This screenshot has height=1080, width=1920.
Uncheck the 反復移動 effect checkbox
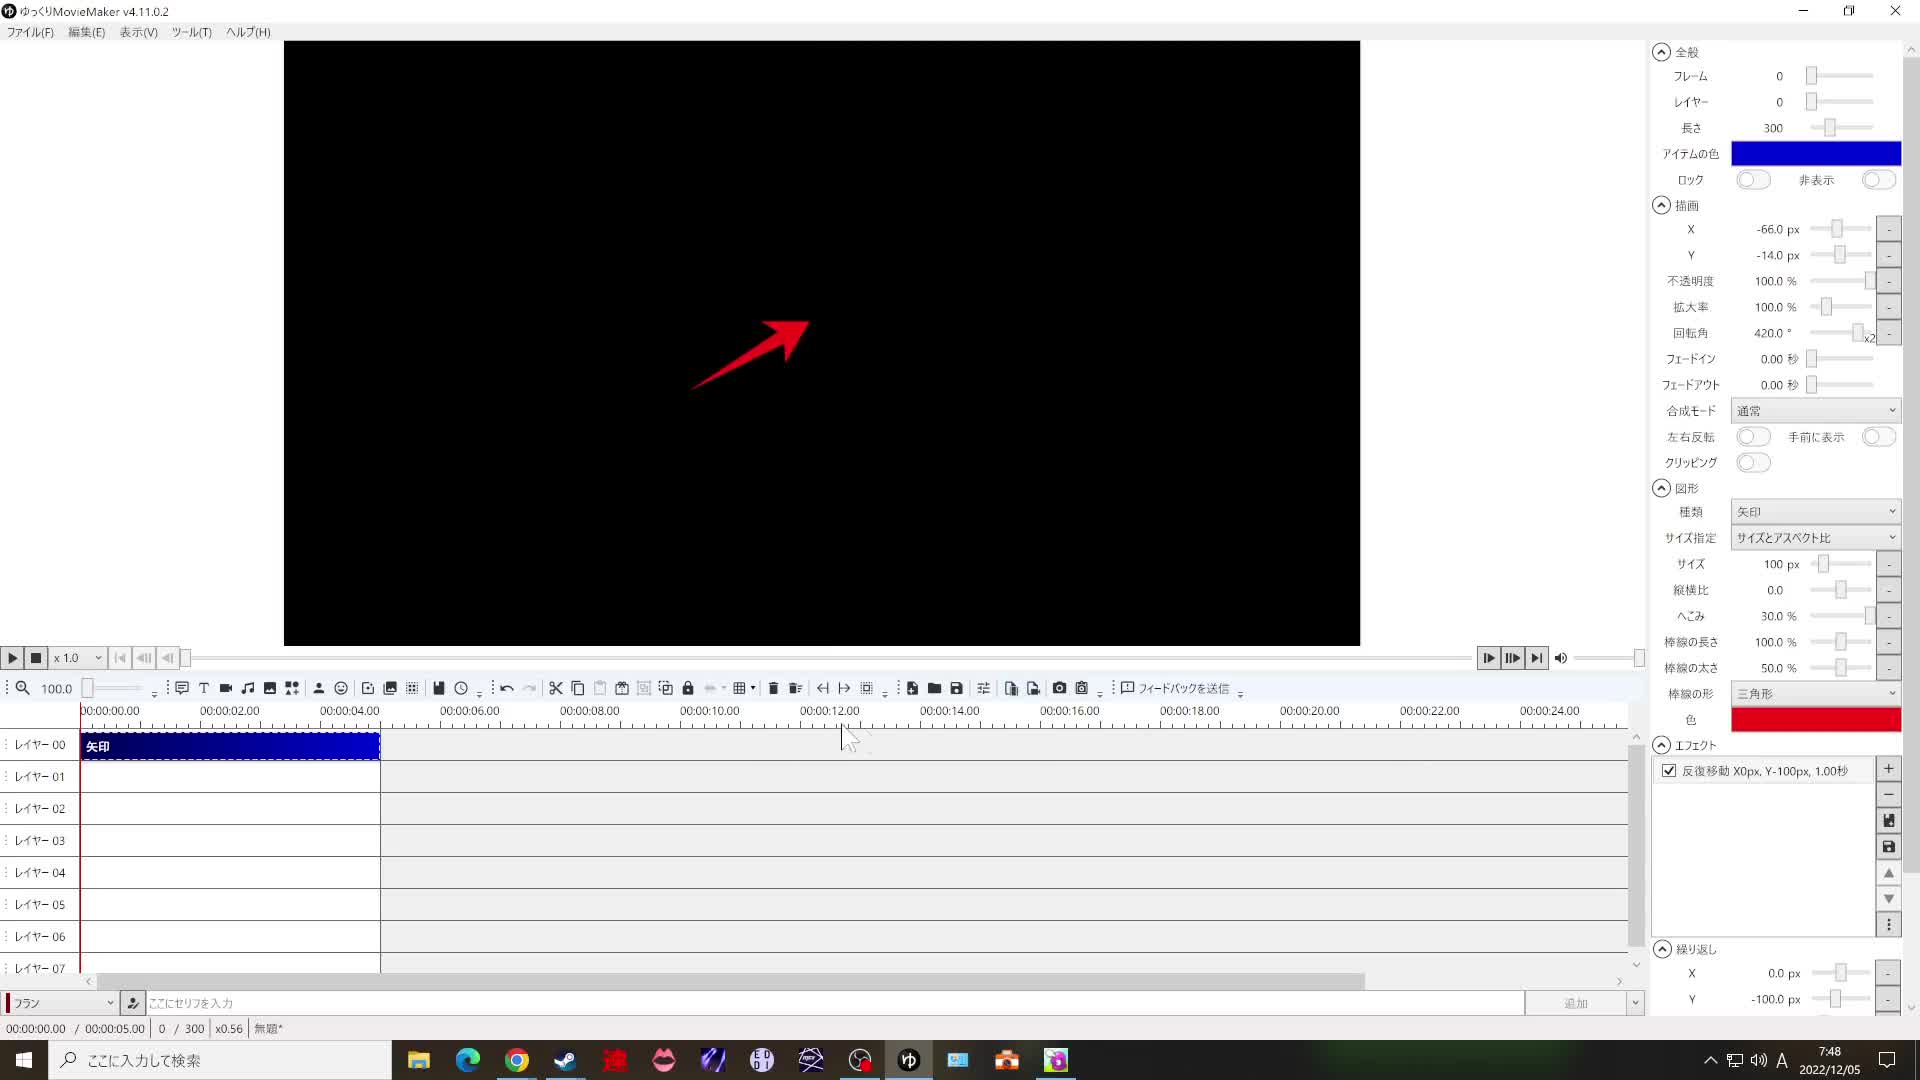click(1669, 771)
